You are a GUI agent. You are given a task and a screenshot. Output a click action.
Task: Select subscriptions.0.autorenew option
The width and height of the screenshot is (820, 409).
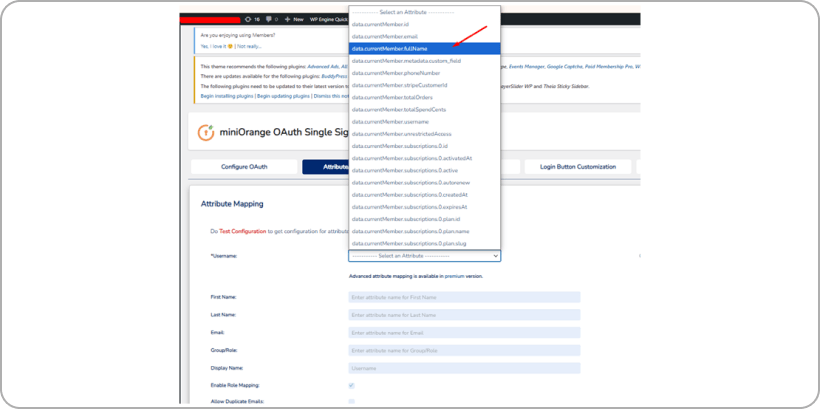point(425,183)
